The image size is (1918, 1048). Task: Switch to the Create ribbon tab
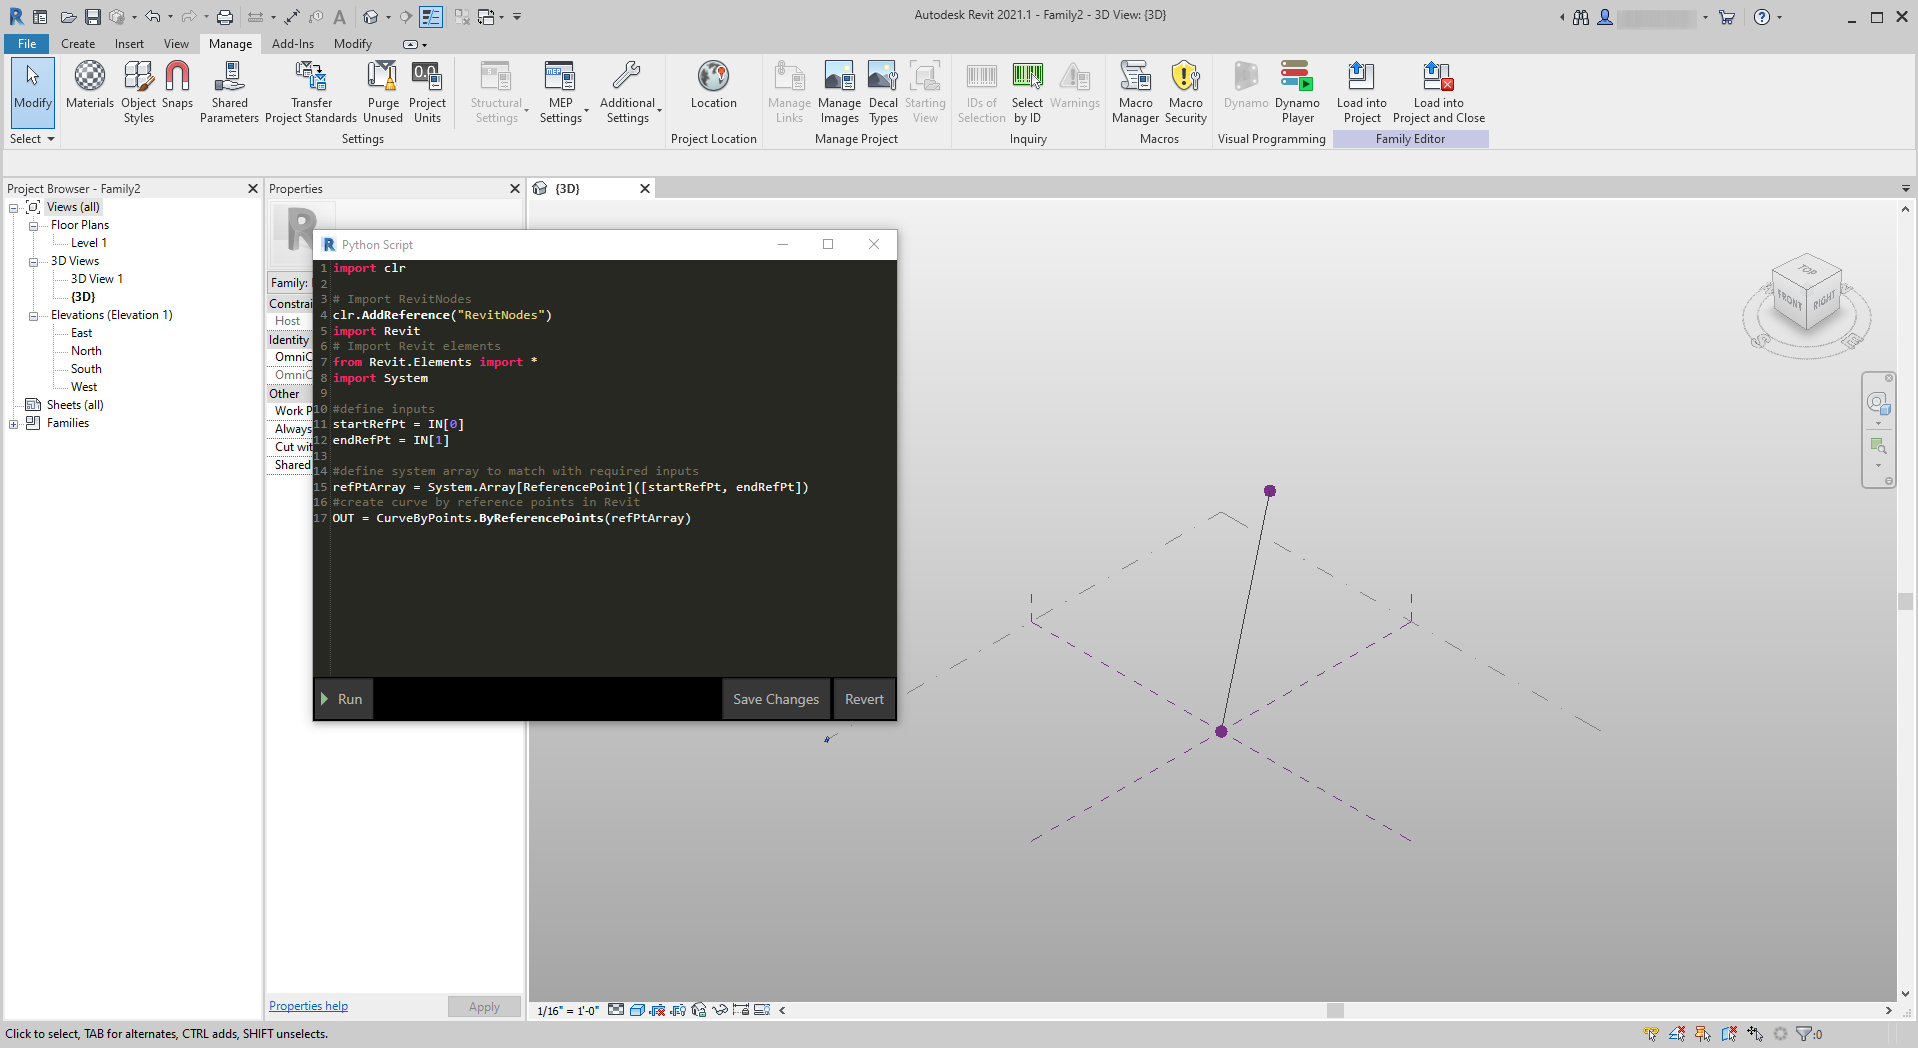click(78, 44)
